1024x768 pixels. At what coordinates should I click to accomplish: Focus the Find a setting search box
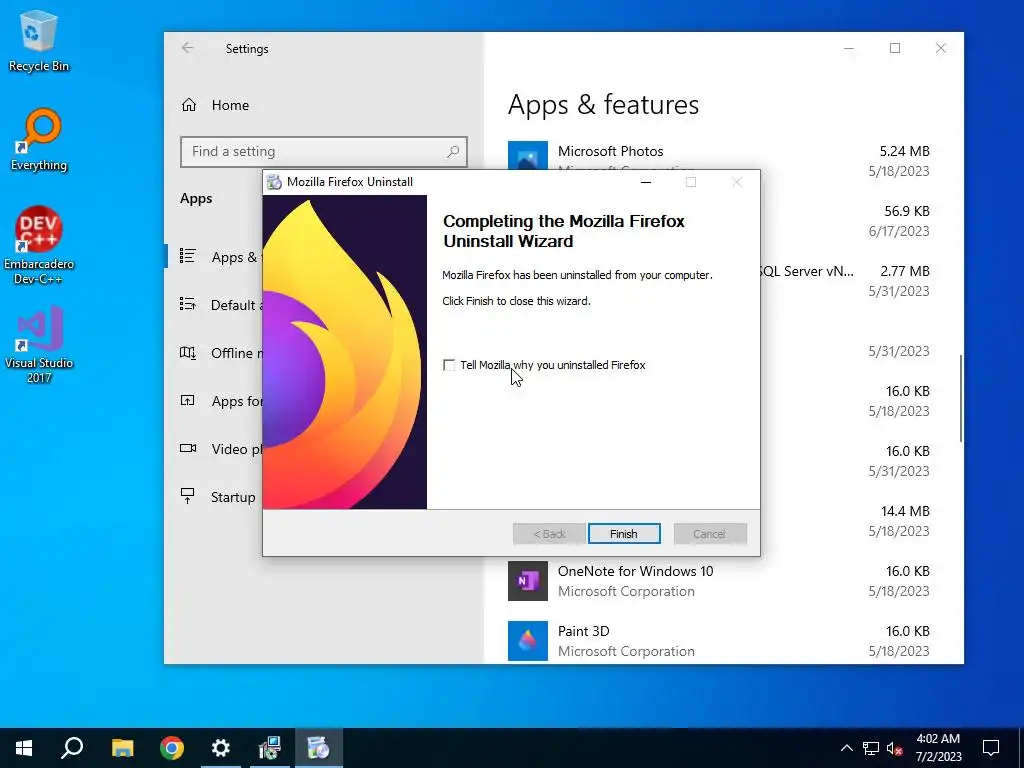324,152
